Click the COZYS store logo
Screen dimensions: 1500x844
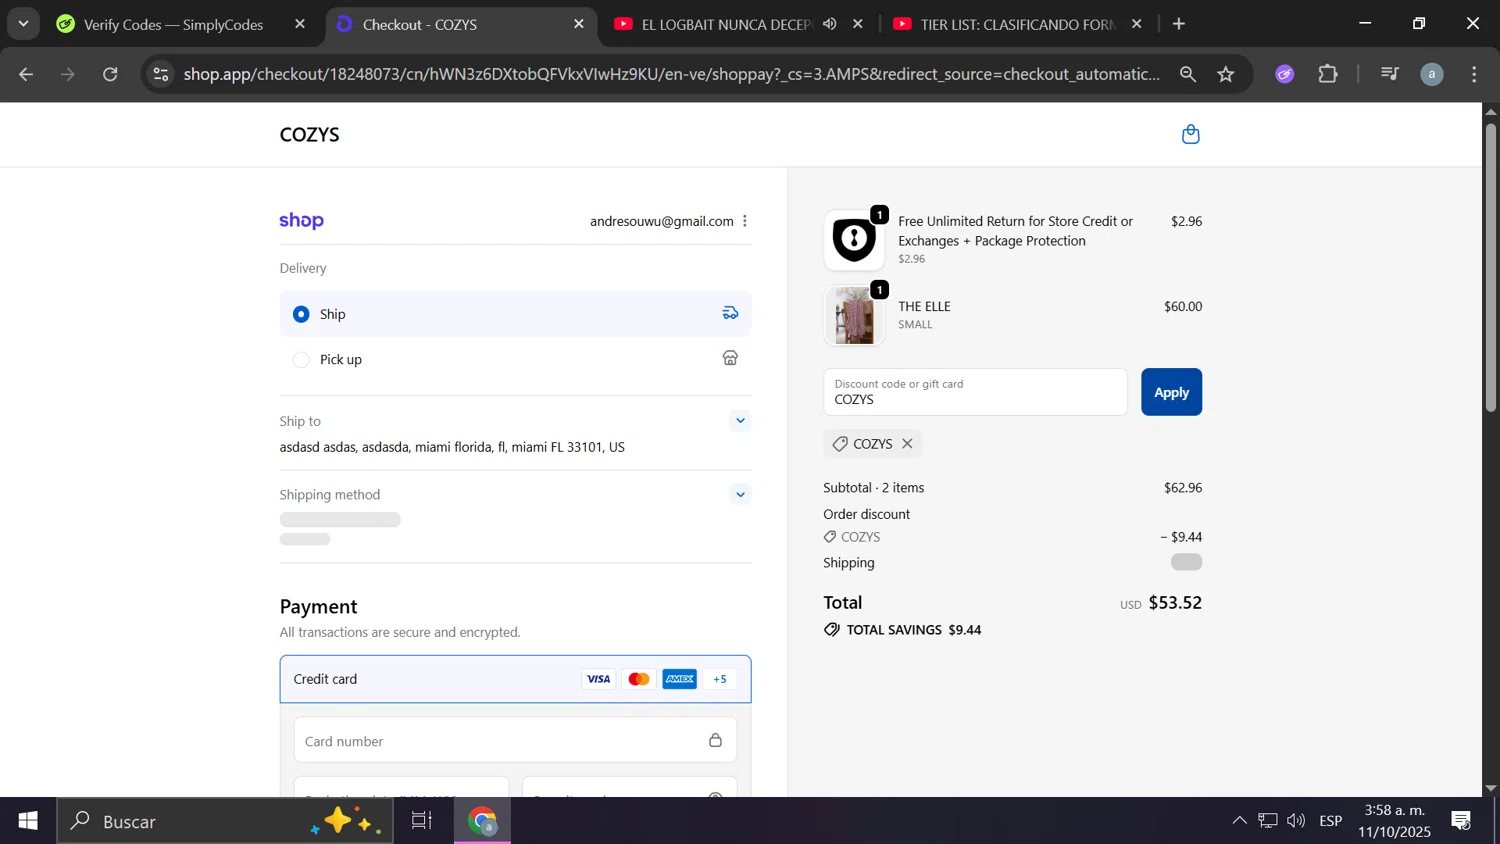[x=310, y=135]
